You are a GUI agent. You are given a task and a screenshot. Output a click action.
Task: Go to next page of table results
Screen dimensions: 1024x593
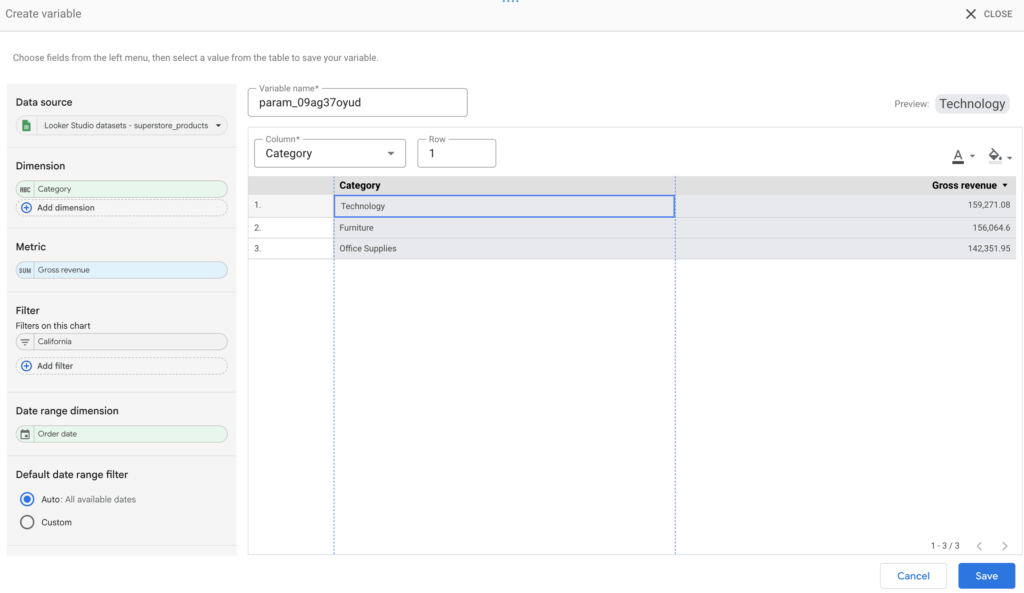[1004, 546]
